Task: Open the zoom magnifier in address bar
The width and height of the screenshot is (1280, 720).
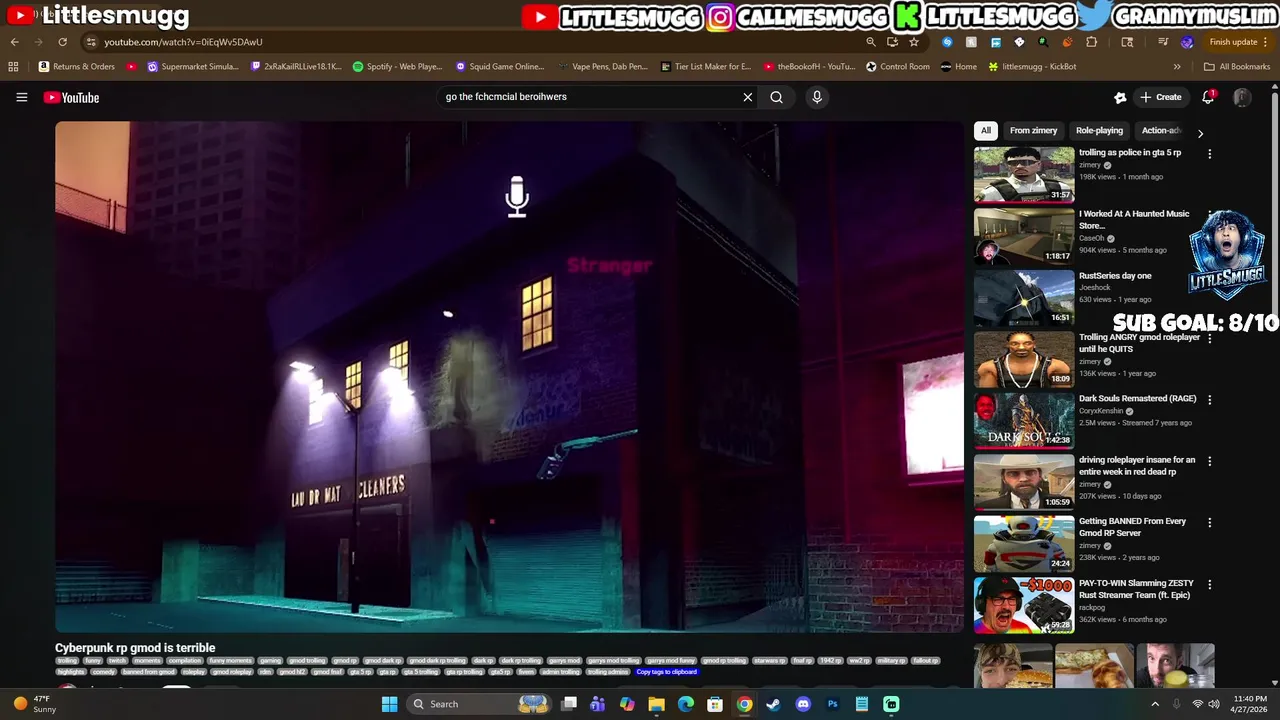Action: (x=871, y=42)
